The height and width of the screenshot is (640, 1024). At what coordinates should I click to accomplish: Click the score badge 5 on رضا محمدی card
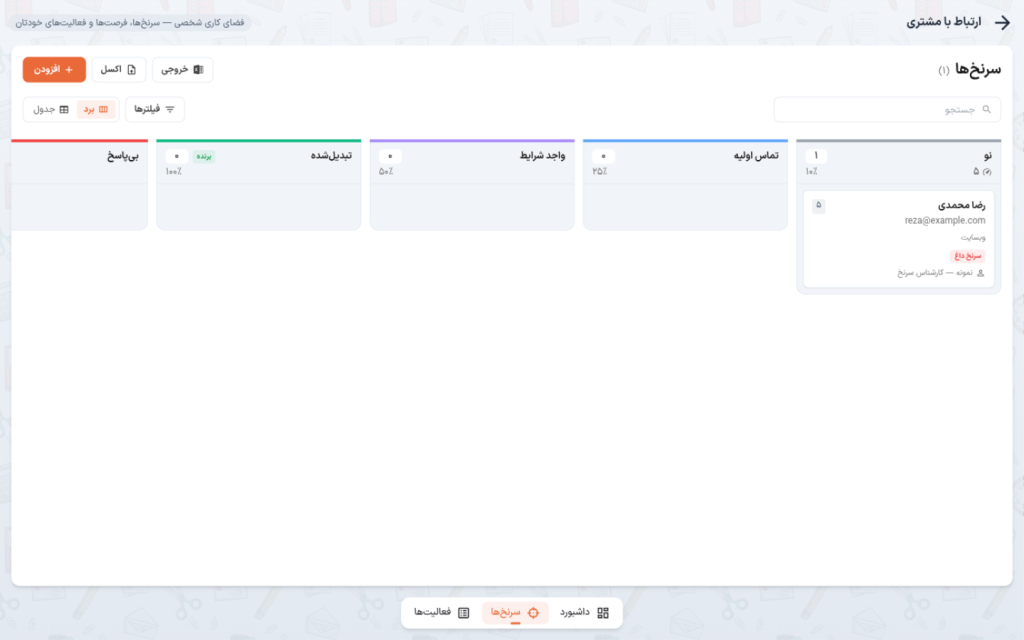[x=818, y=206]
